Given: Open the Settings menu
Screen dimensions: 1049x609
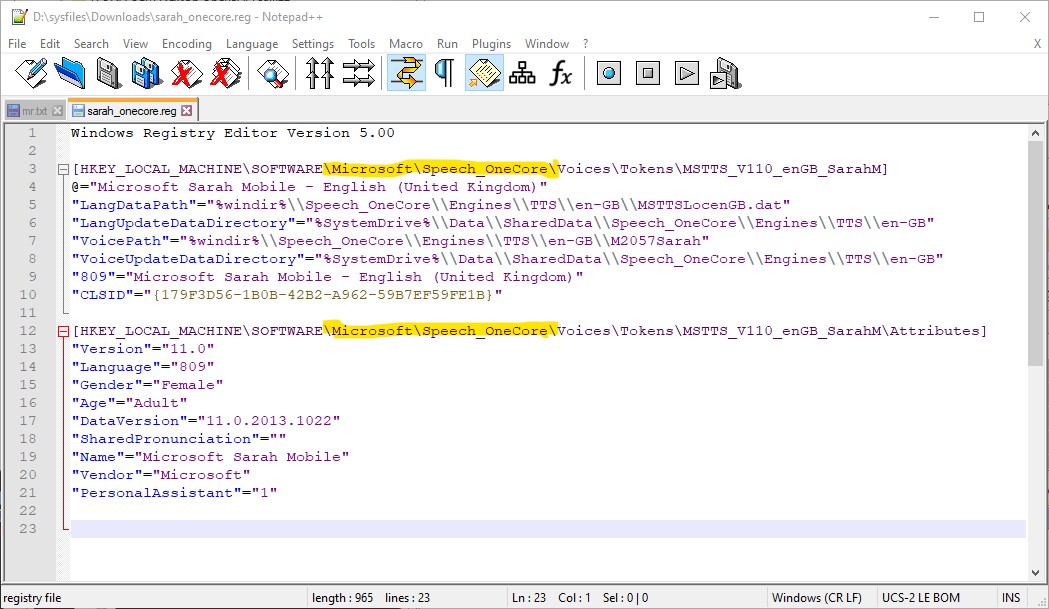Looking at the screenshot, I should 312,44.
